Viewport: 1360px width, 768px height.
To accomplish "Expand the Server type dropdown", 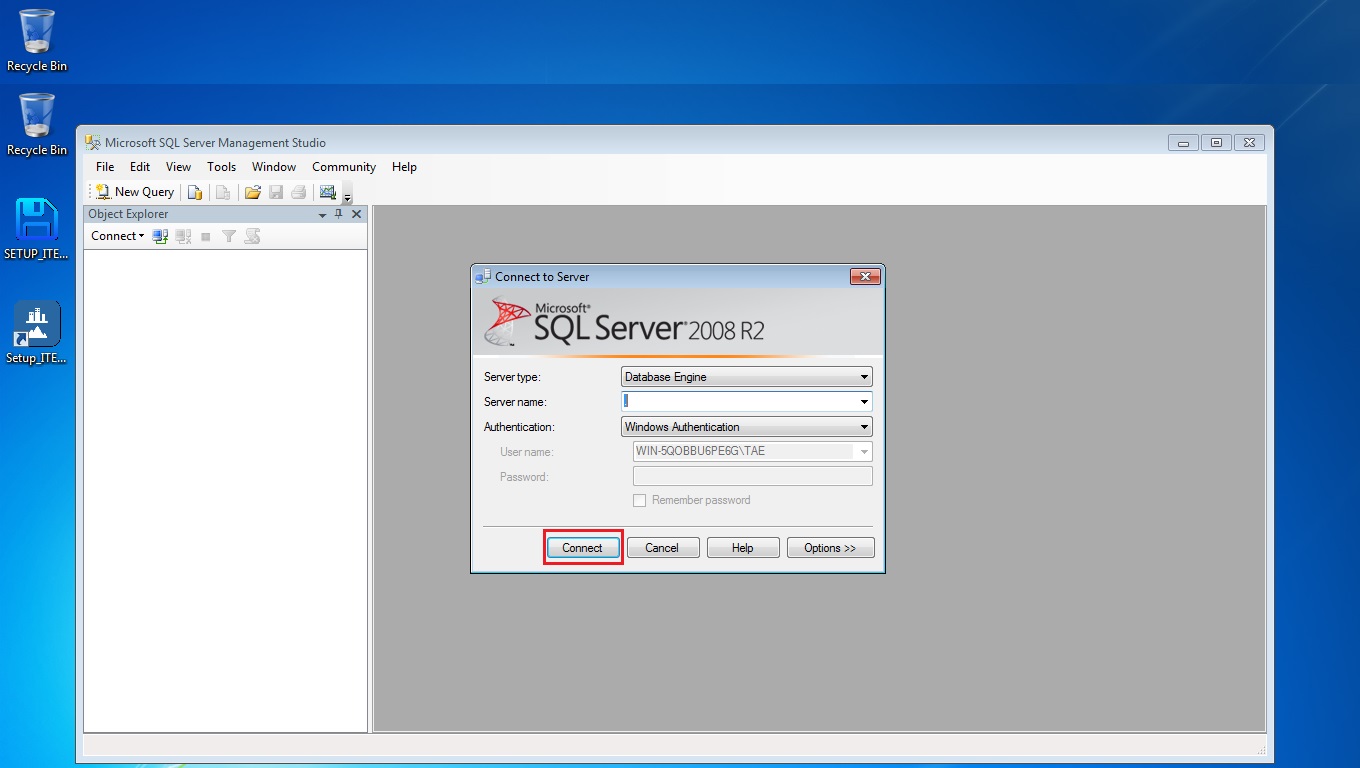I will [x=747, y=377].
